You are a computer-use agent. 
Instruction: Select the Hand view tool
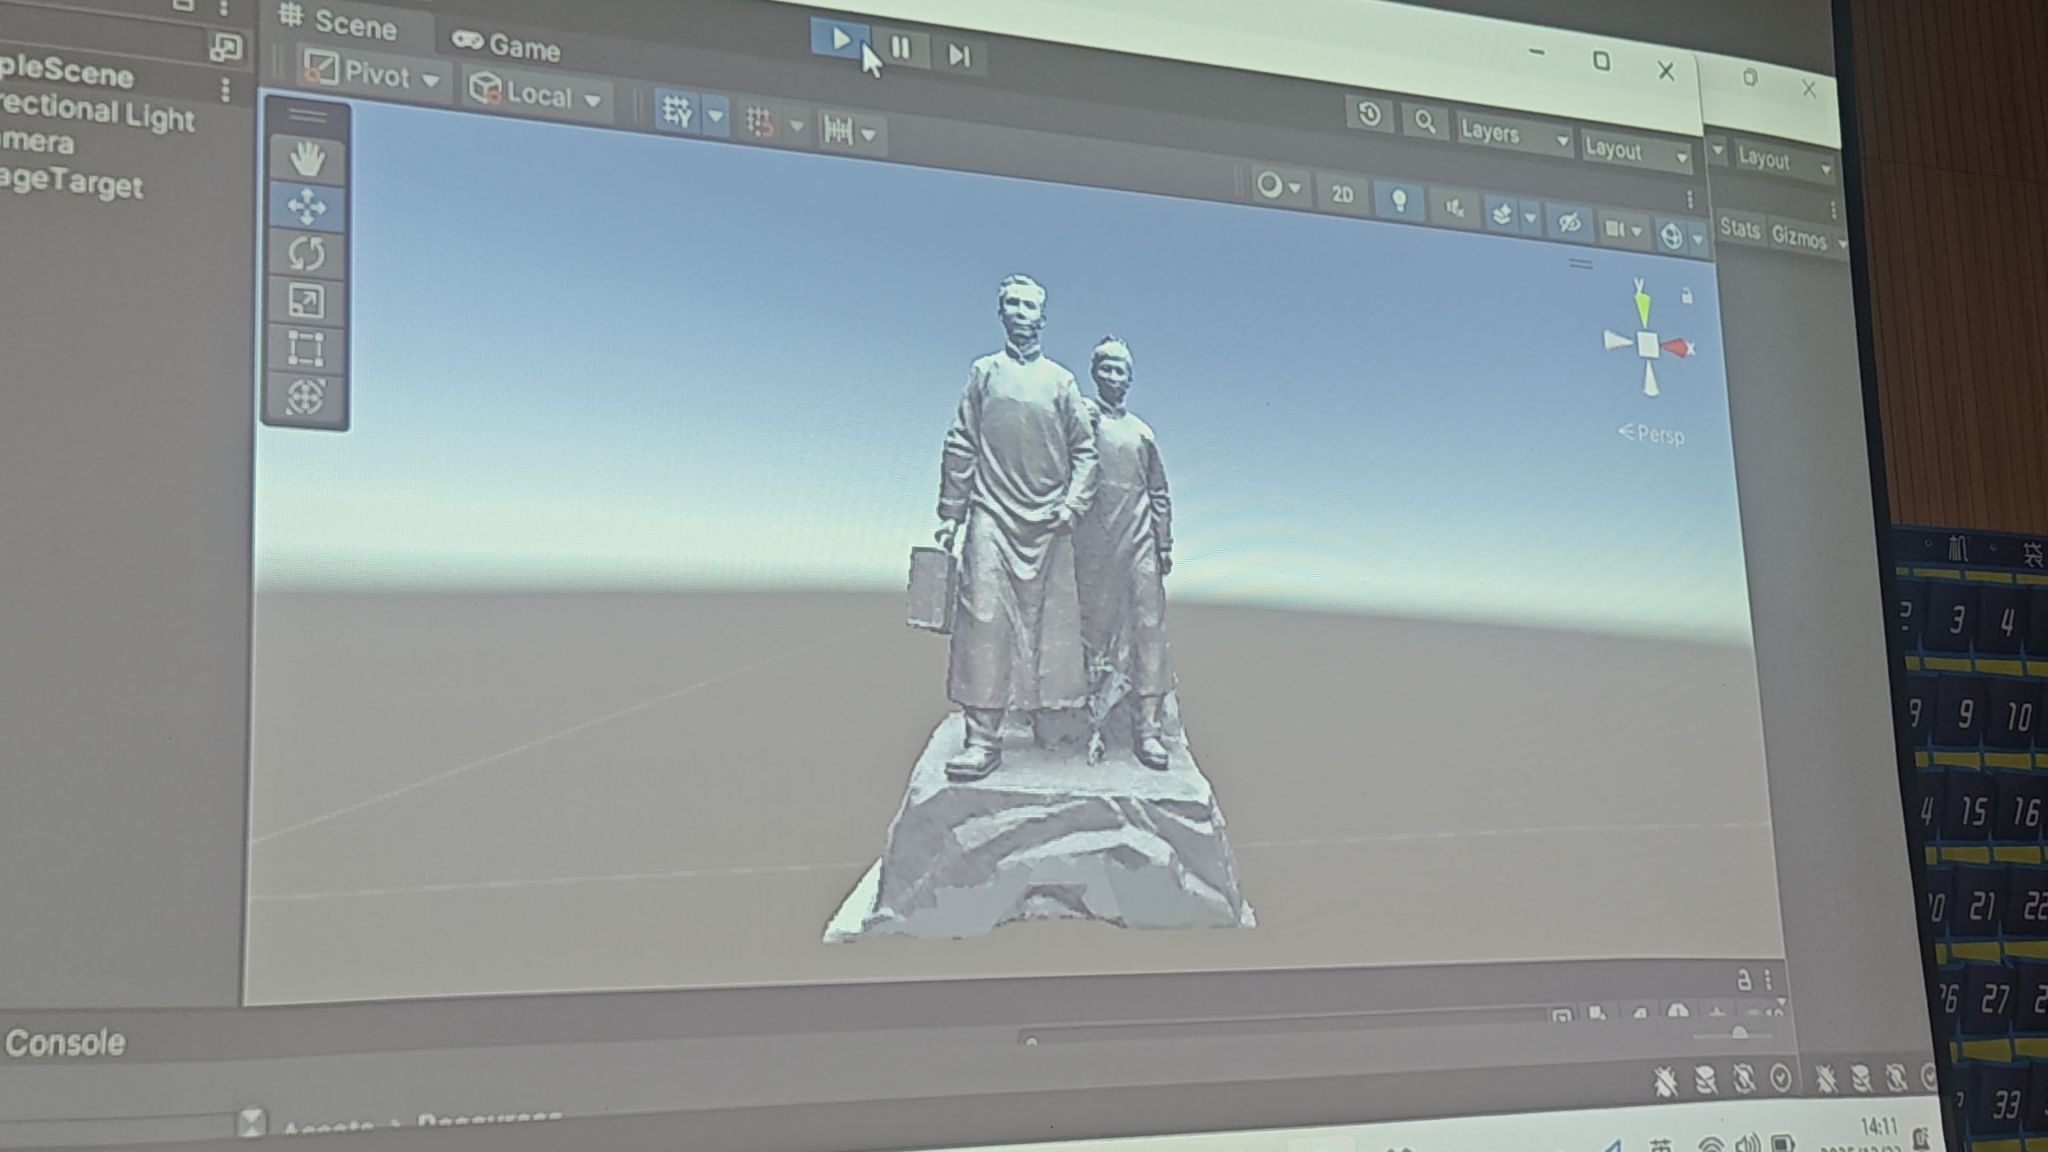[x=307, y=159]
